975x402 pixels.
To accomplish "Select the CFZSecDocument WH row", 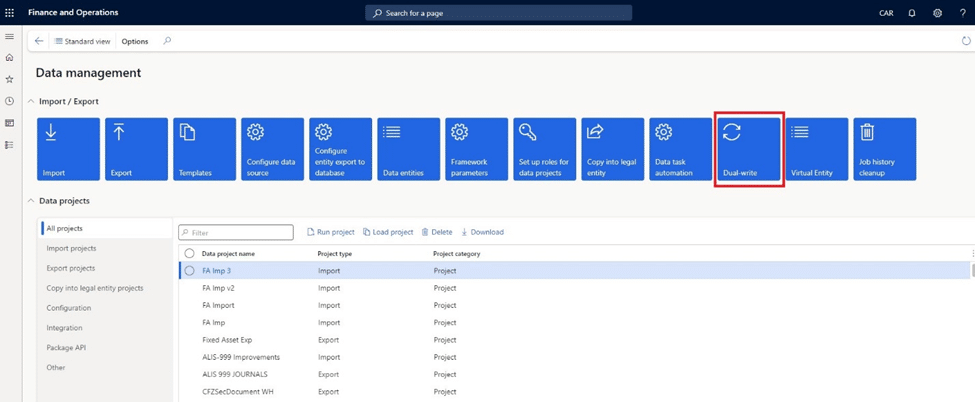I will [575, 392].
